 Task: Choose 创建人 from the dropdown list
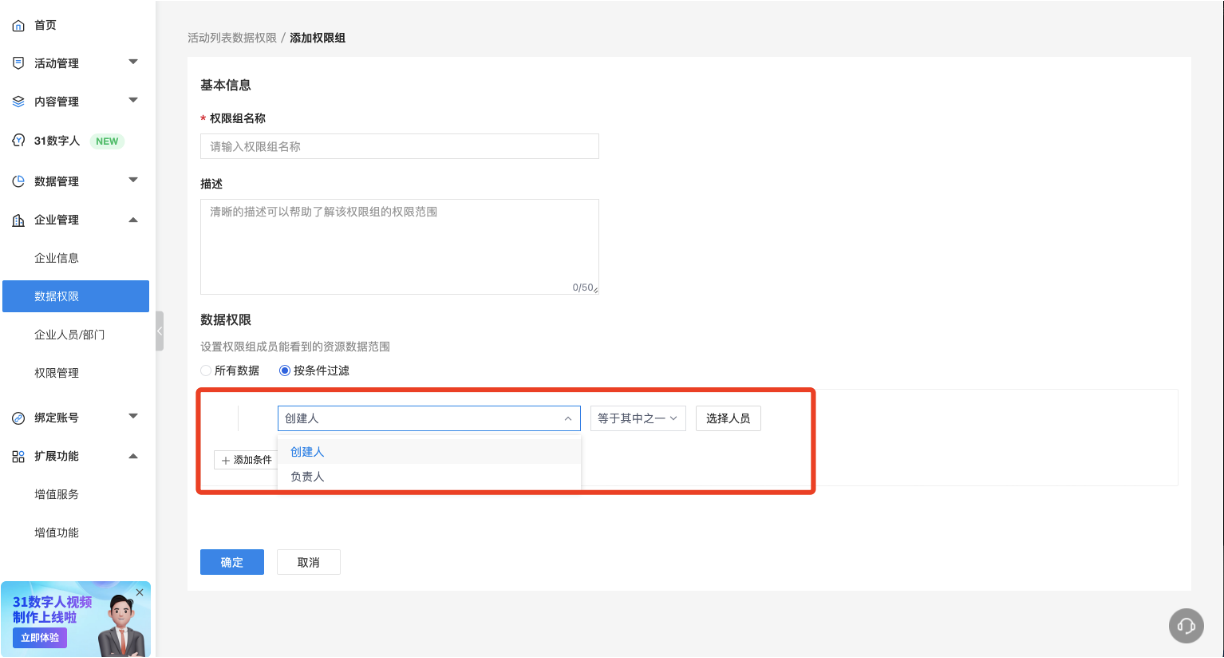(429, 452)
